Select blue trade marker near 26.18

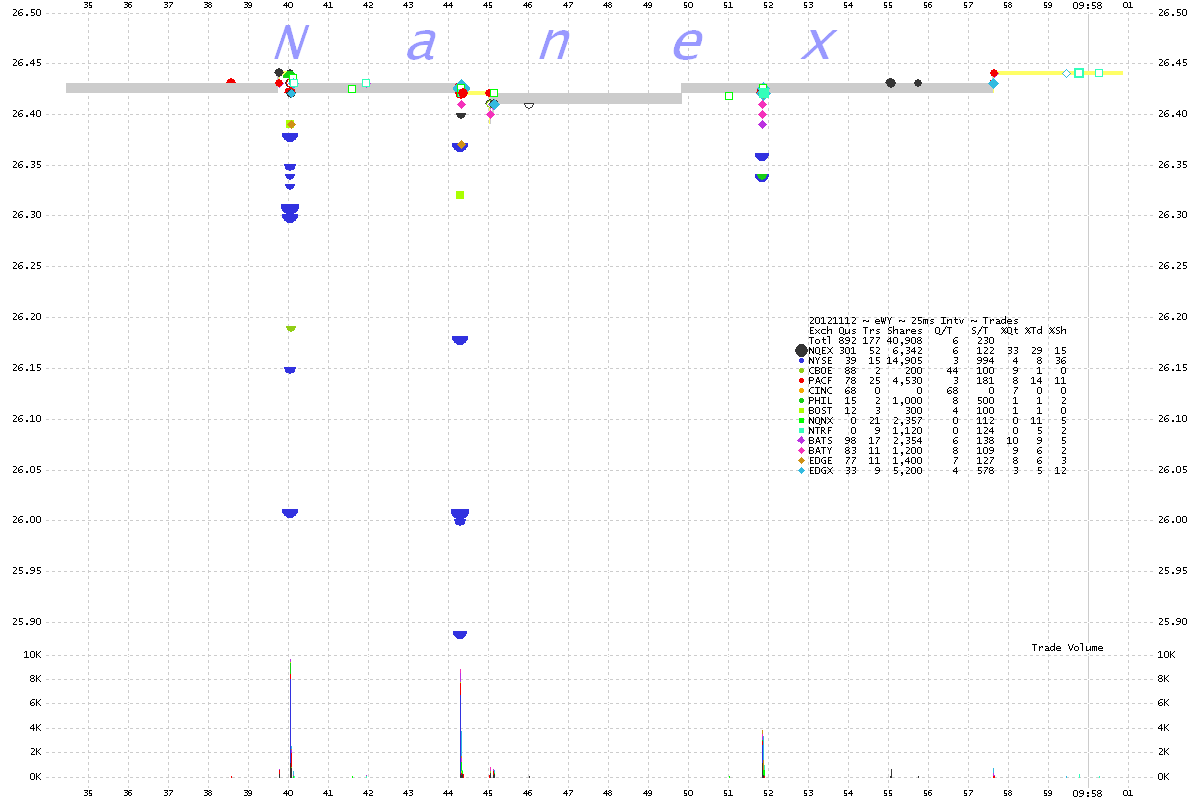click(x=460, y=340)
